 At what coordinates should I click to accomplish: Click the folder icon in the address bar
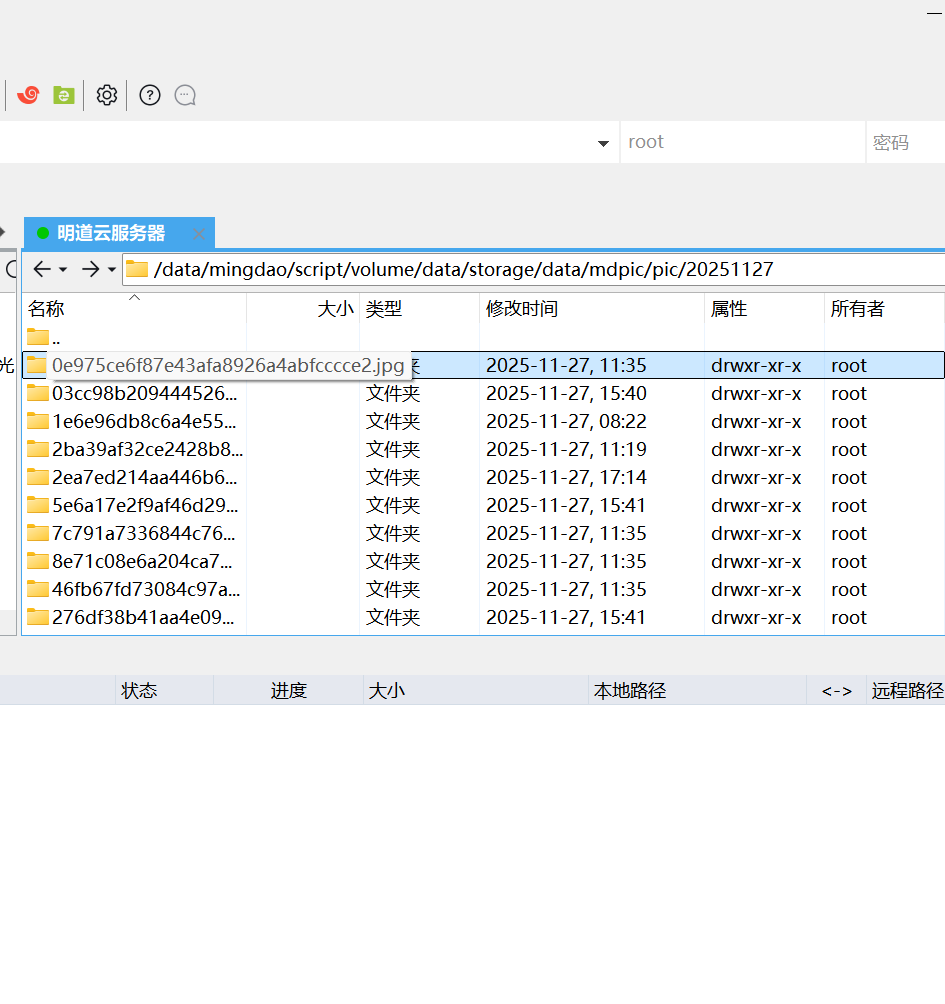click(x=135, y=269)
